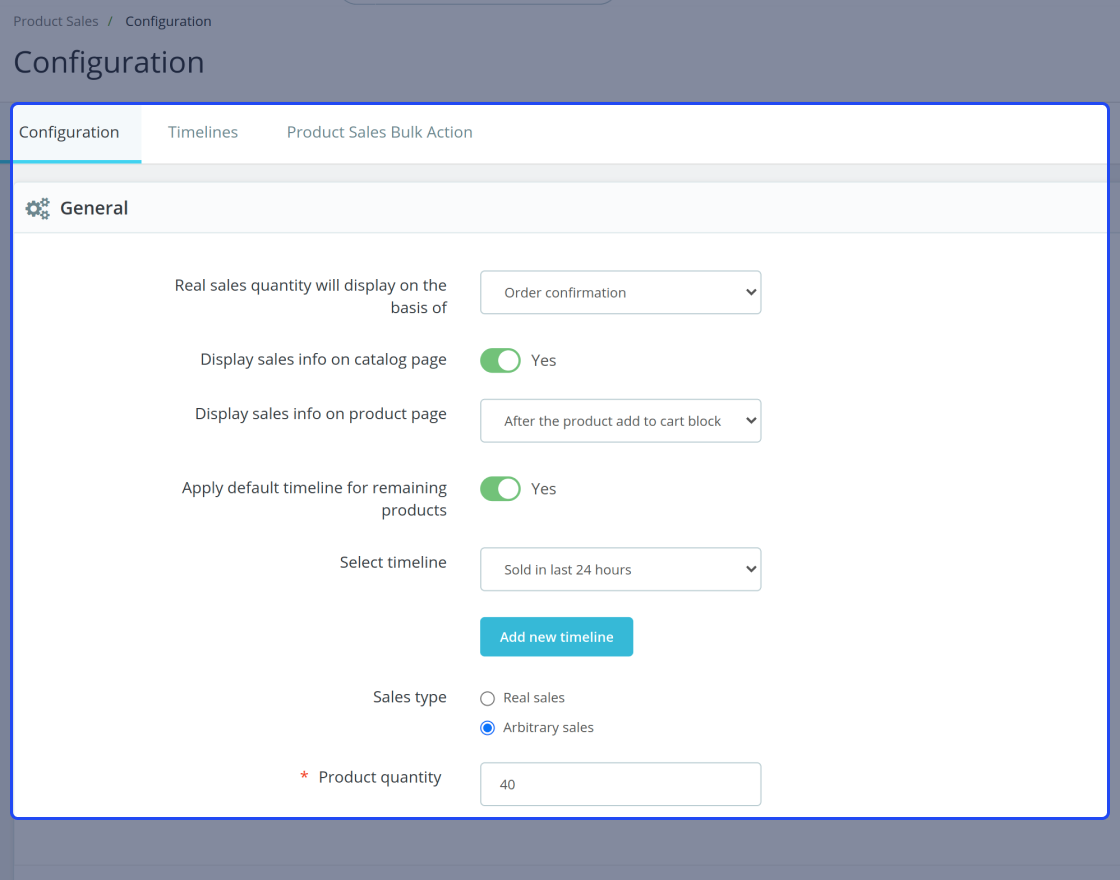Open the Product Sales Bulk Action tab
Image resolution: width=1120 pixels, height=880 pixels.
click(379, 132)
